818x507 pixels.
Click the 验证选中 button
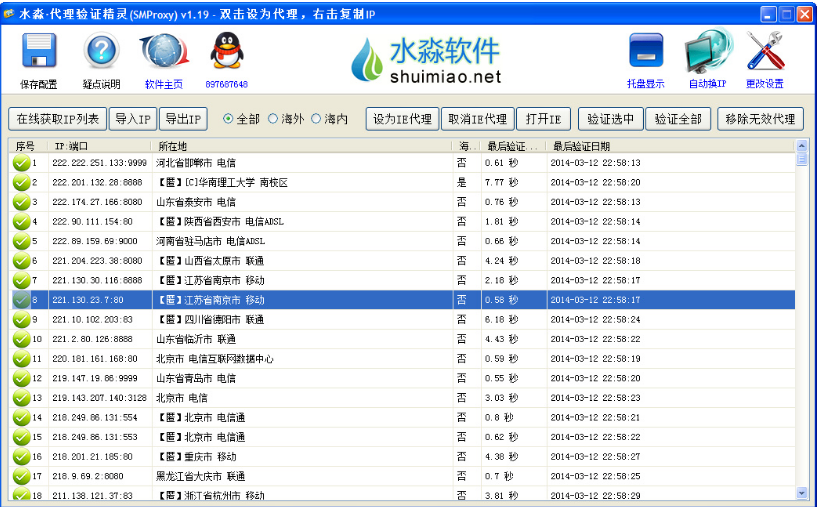pos(611,119)
